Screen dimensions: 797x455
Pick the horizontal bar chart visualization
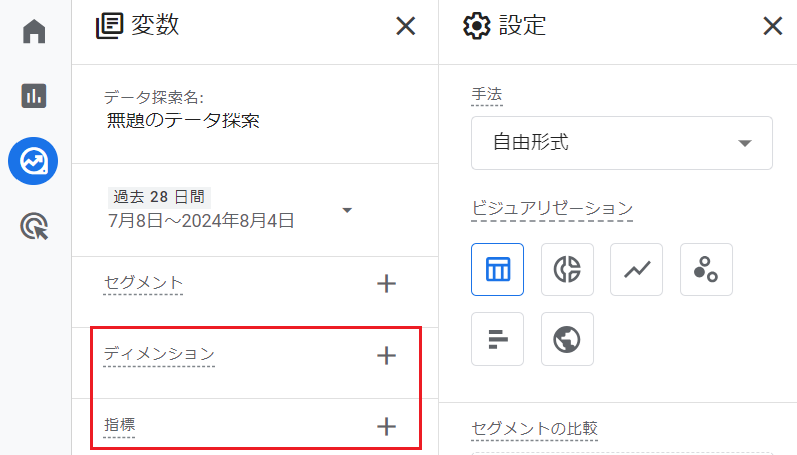point(498,339)
